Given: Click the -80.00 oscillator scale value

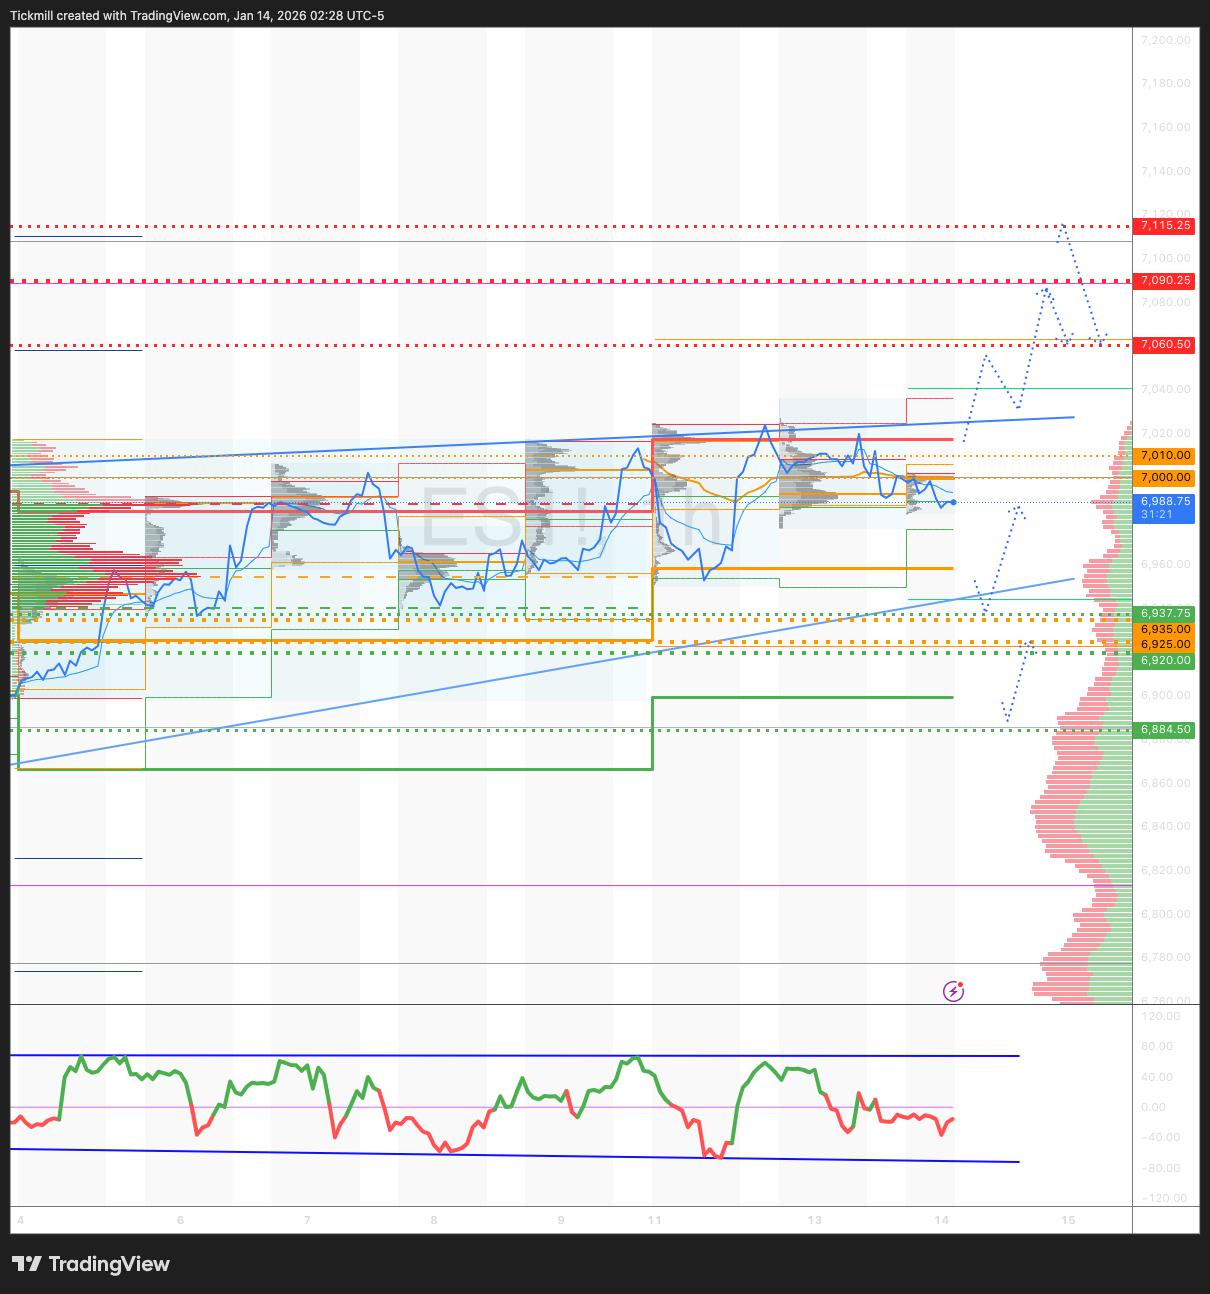Looking at the screenshot, I should pyautogui.click(x=1161, y=1169).
